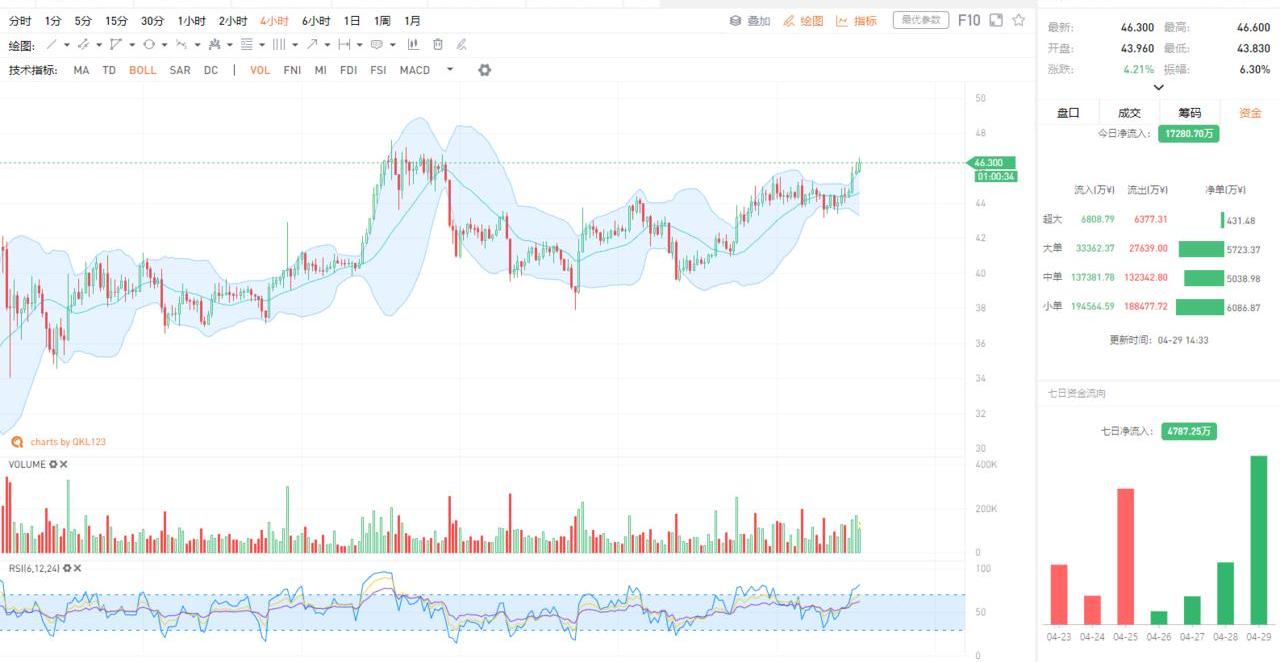Click the 最优参数 button
The width and height of the screenshot is (1280, 662).
[x=920, y=20]
